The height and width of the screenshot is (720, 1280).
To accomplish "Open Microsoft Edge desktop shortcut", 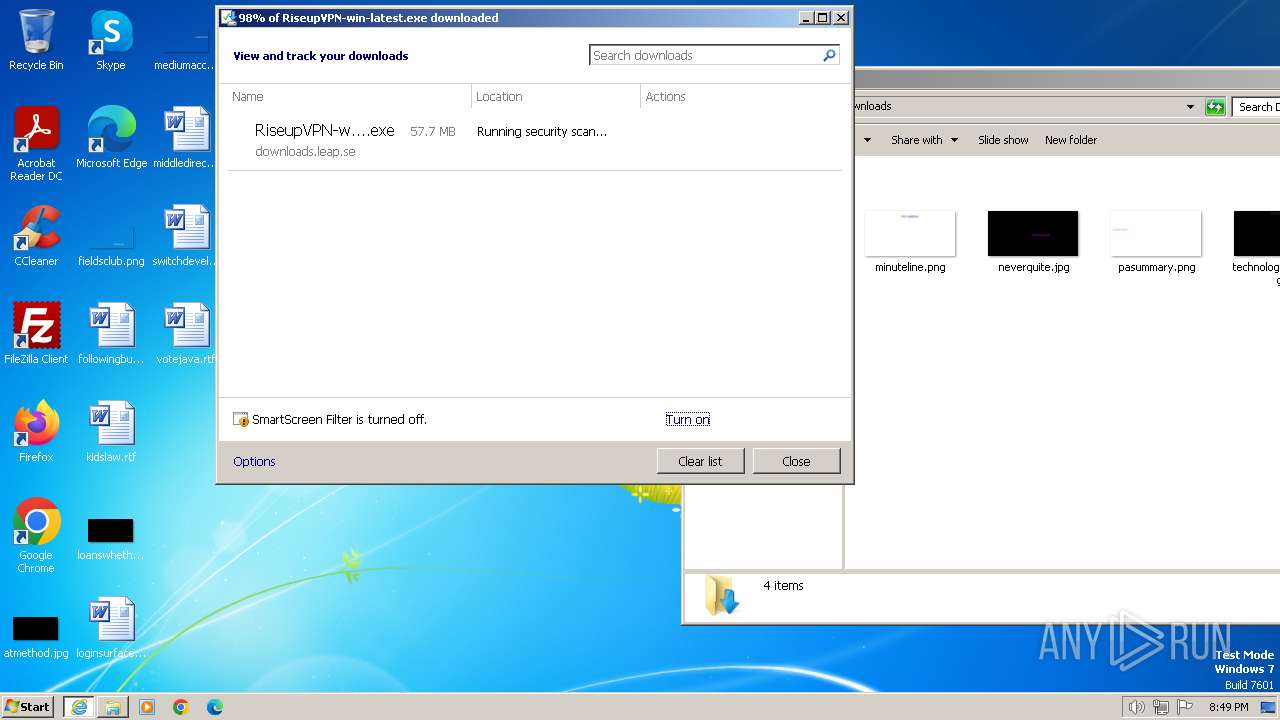I will coord(111,138).
